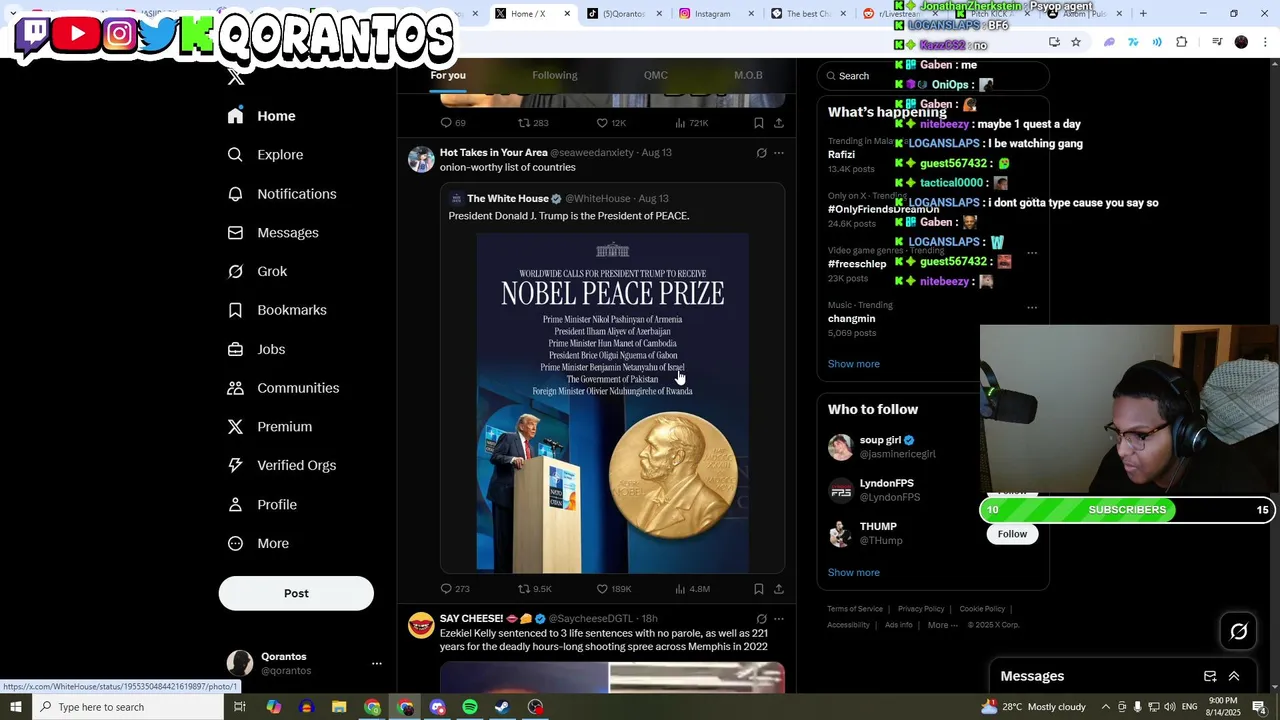Image resolution: width=1280 pixels, height=720 pixels.
Task: Follow the THUMP account
Action: [x=1012, y=534]
